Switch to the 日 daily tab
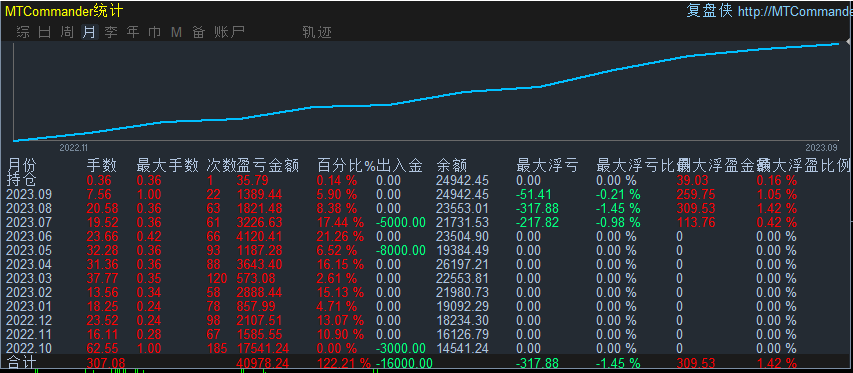 45,32
